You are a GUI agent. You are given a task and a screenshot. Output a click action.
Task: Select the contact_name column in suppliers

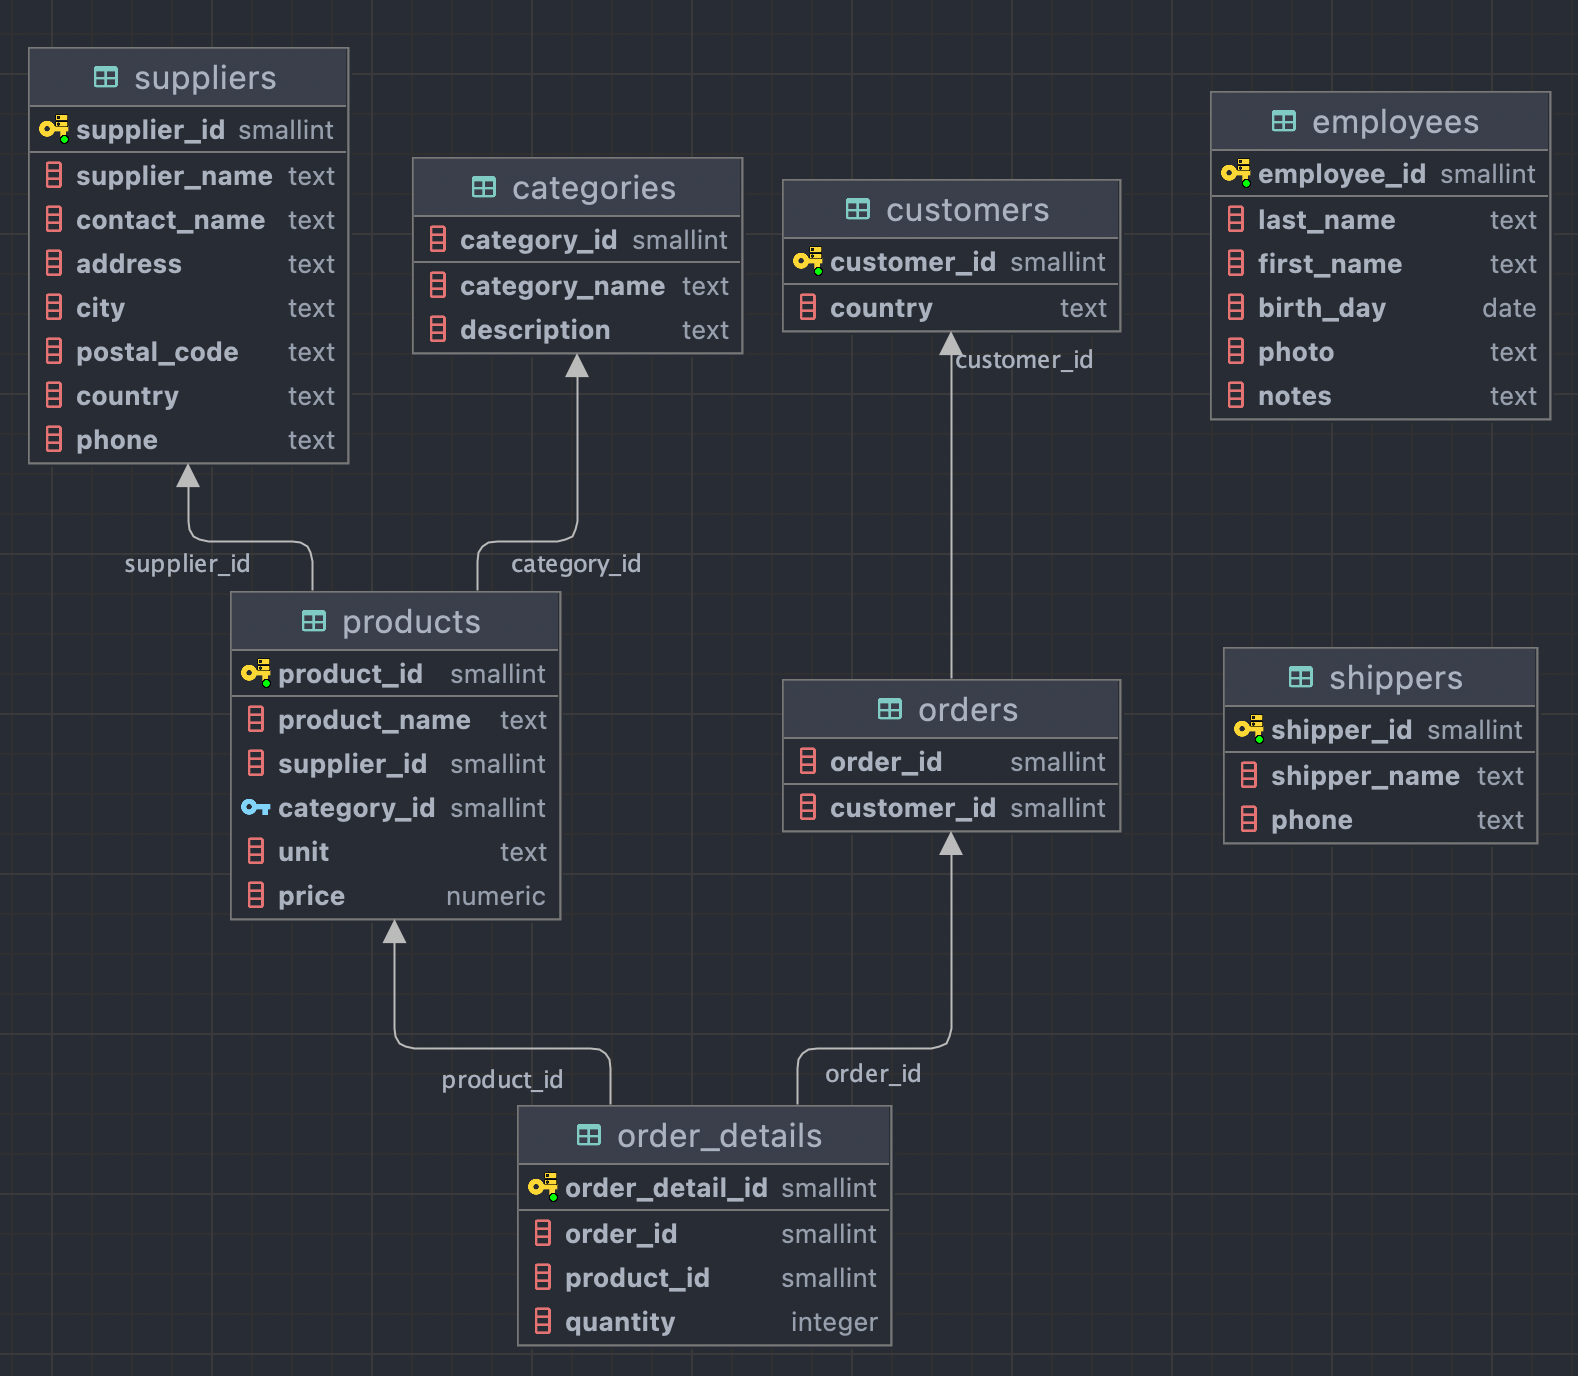point(189,220)
